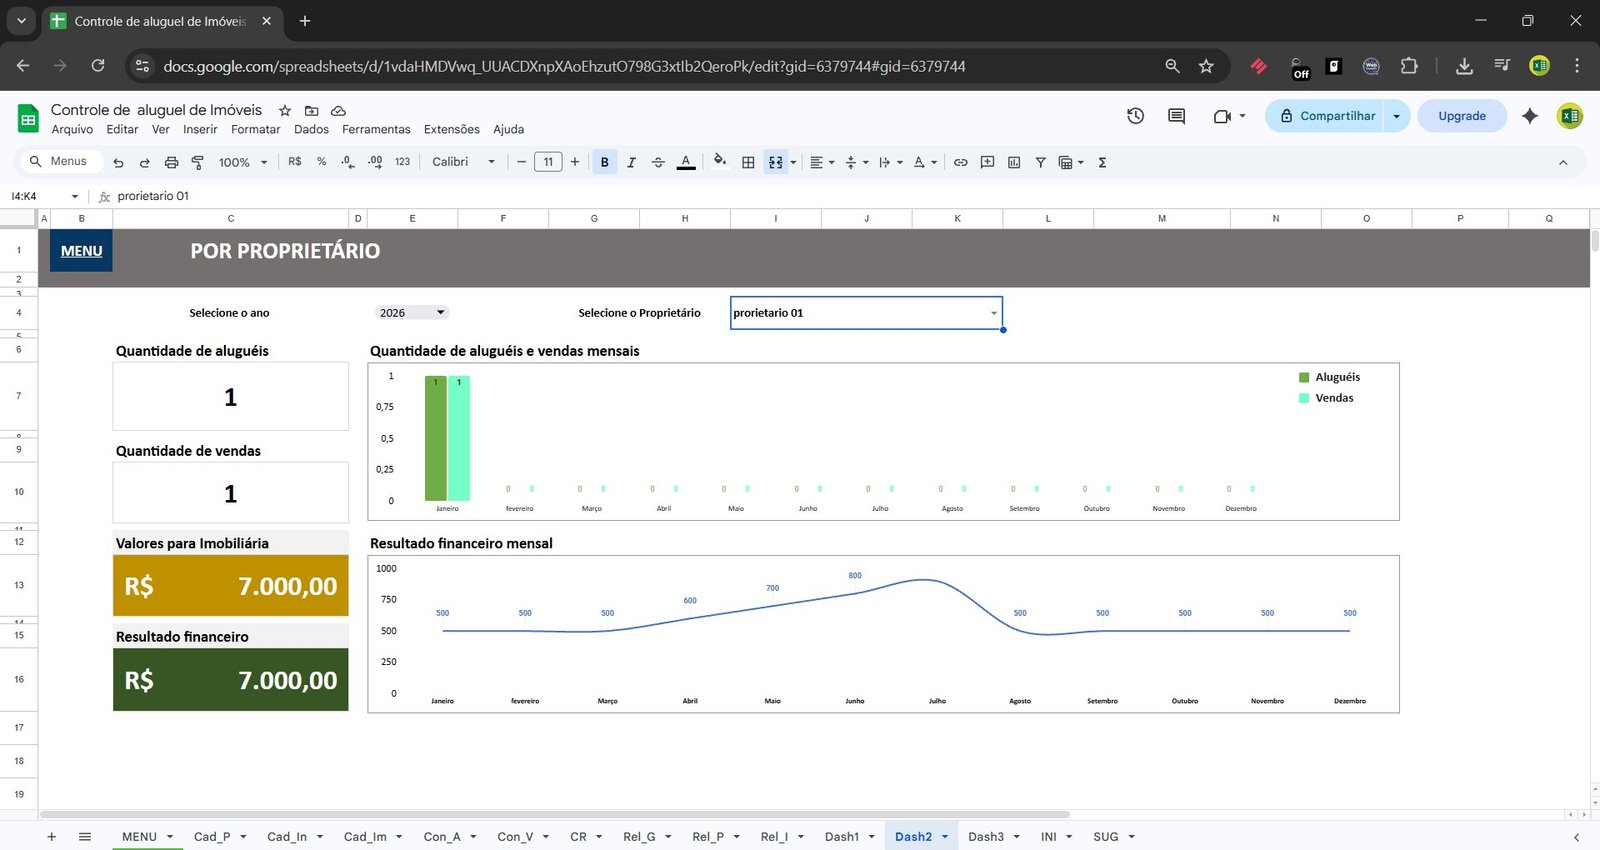The width and height of the screenshot is (1600, 850).
Task: Open the Dados menu
Action: [311, 129]
